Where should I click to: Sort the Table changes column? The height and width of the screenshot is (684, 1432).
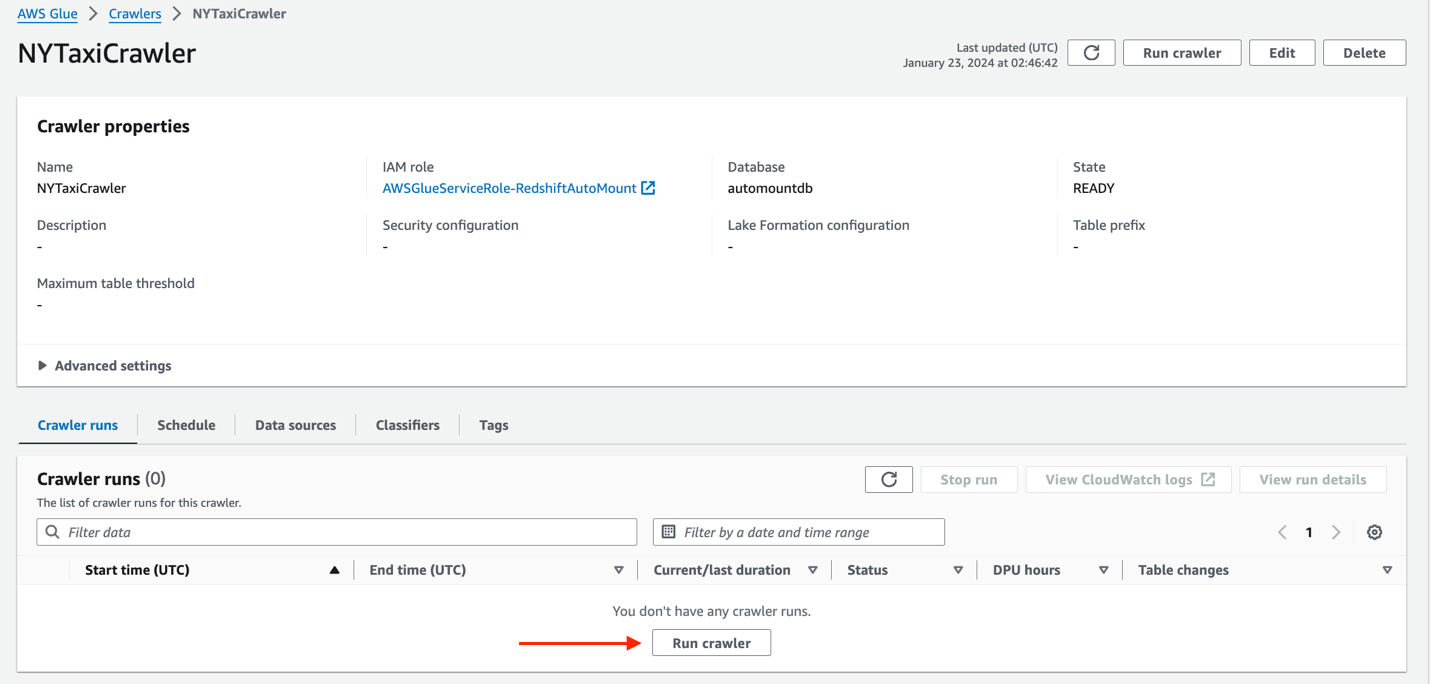click(x=1387, y=570)
